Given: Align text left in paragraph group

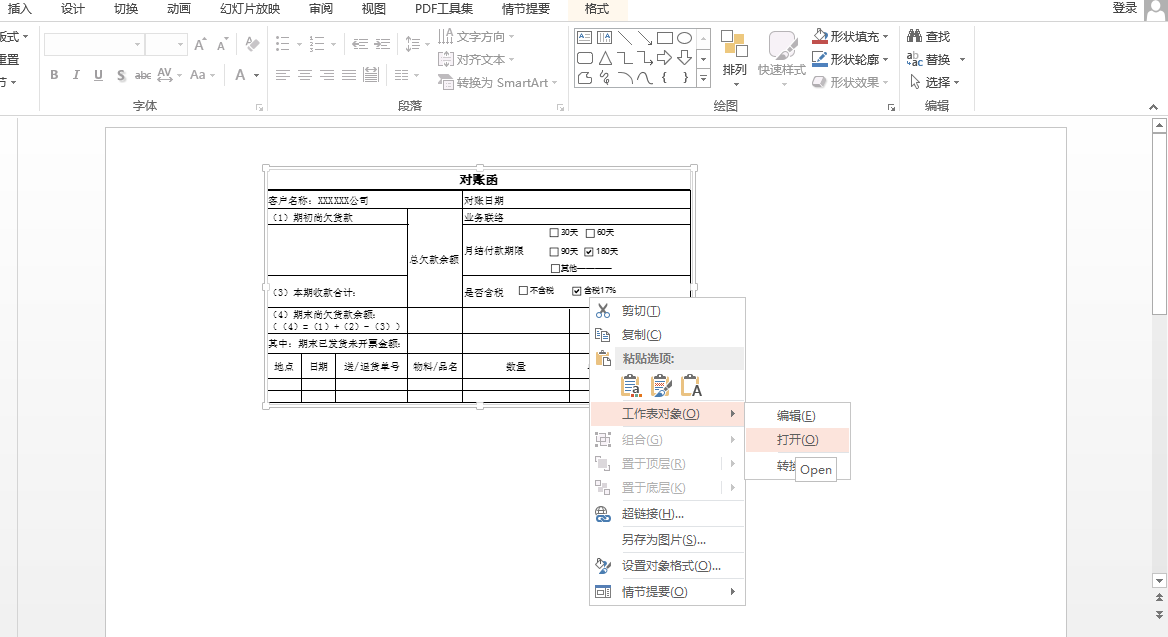Looking at the screenshot, I should (x=282, y=75).
